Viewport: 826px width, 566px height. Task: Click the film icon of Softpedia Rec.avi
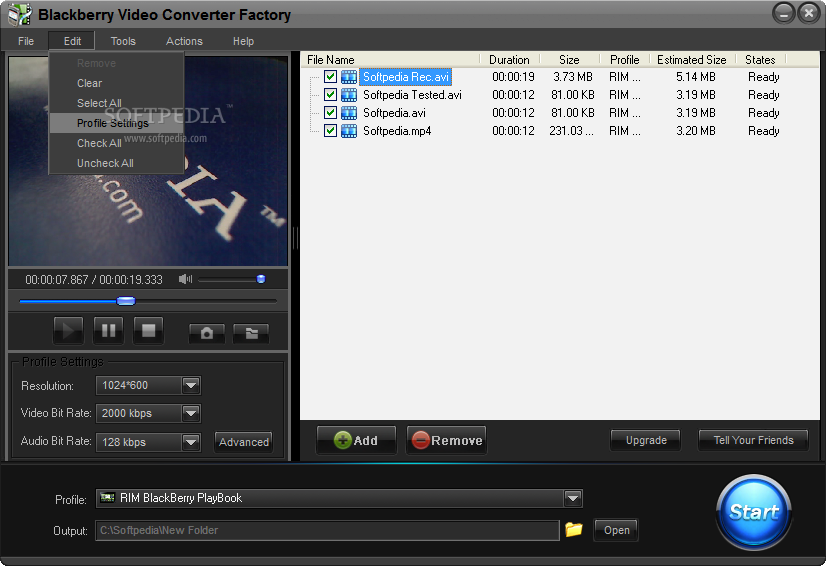349,77
